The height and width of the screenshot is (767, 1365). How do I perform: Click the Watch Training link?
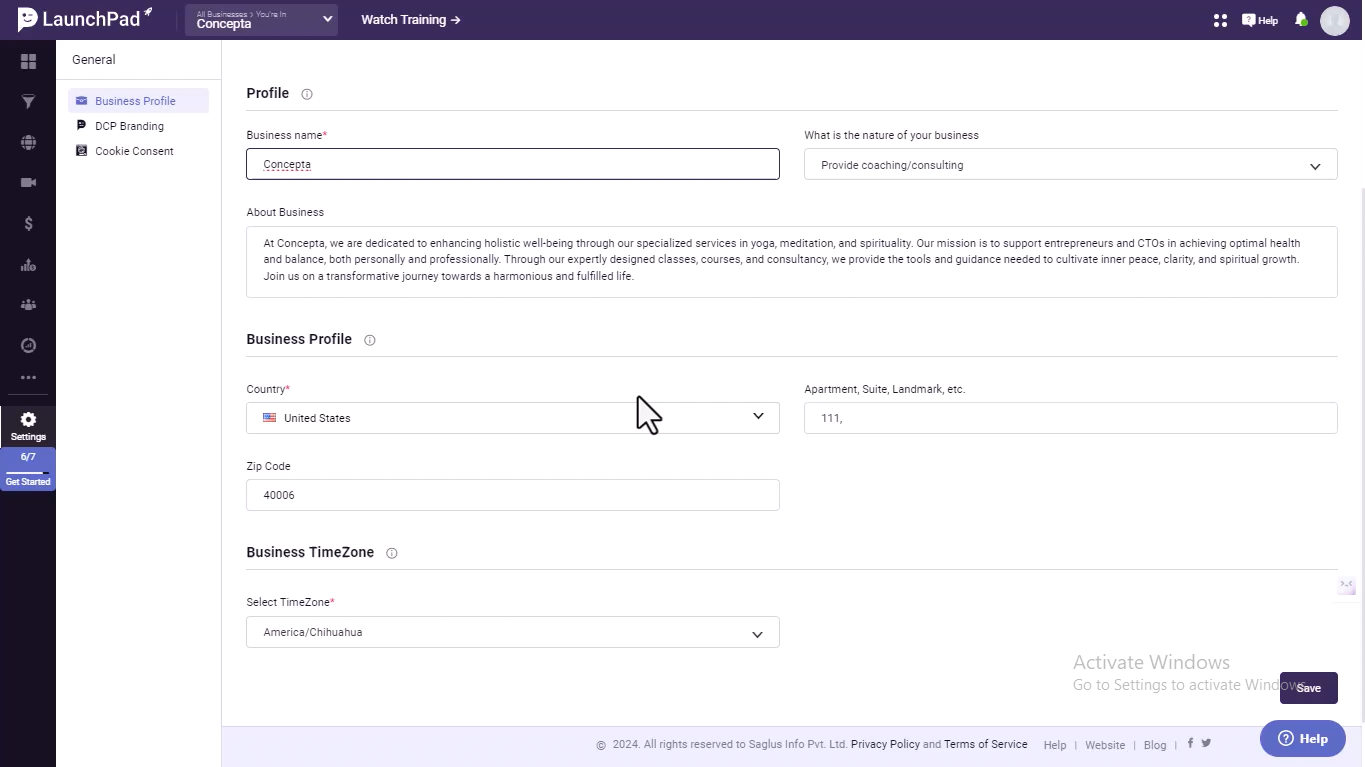coord(411,20)
